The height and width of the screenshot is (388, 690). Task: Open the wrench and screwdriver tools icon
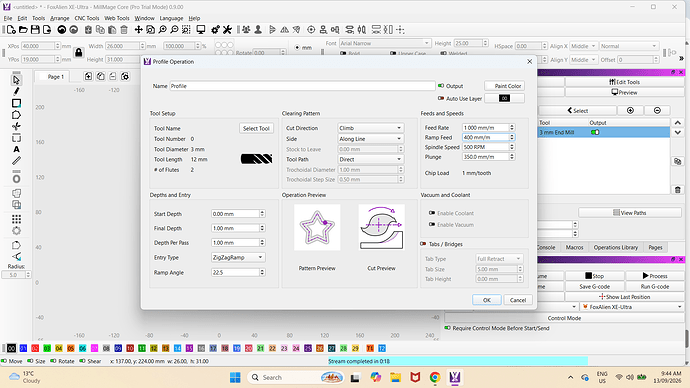[x=227, y=29]
